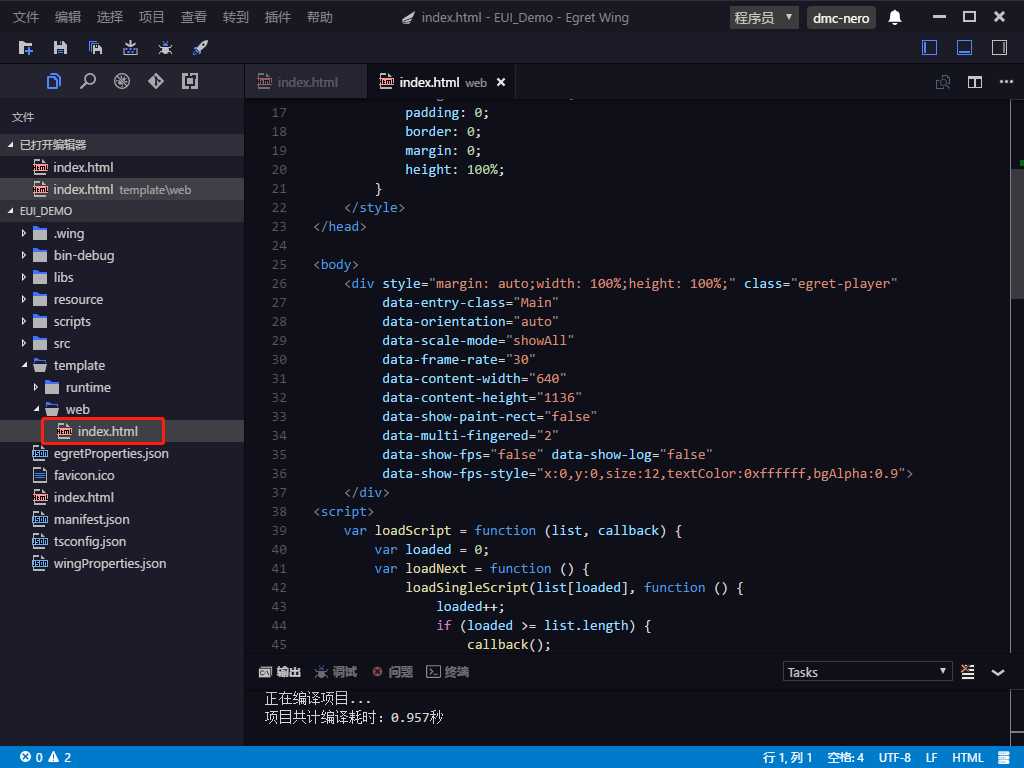
Task: Select index.html template\web in open editors
Action: tap(122, 189)
